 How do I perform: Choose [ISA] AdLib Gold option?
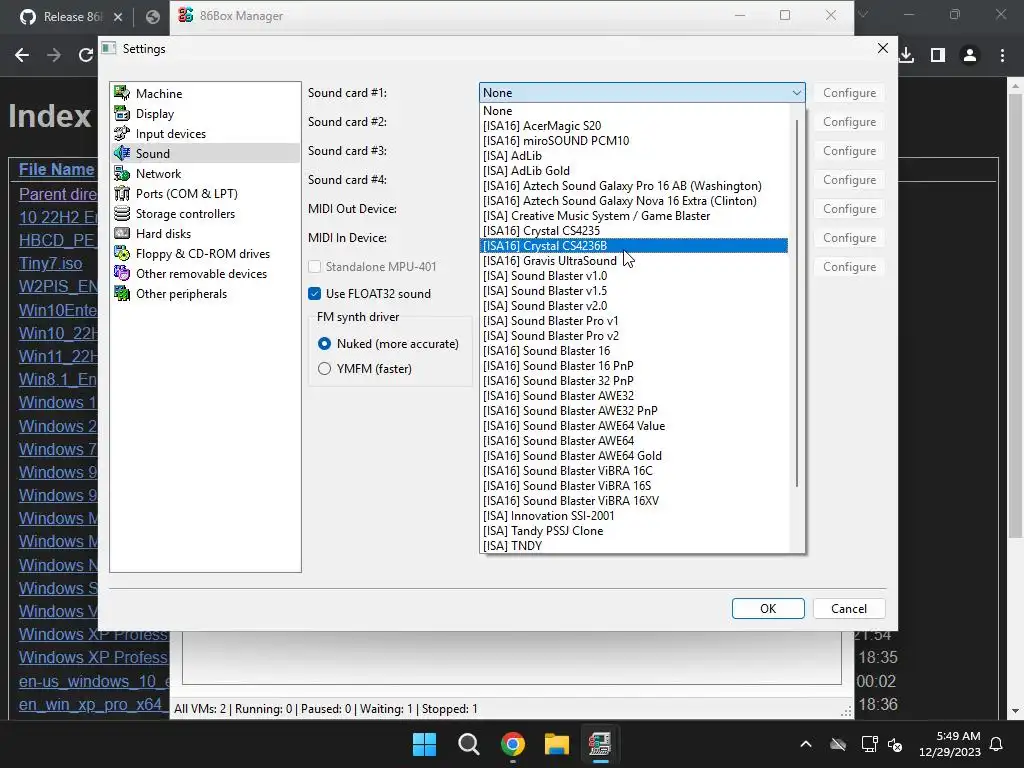633,170
